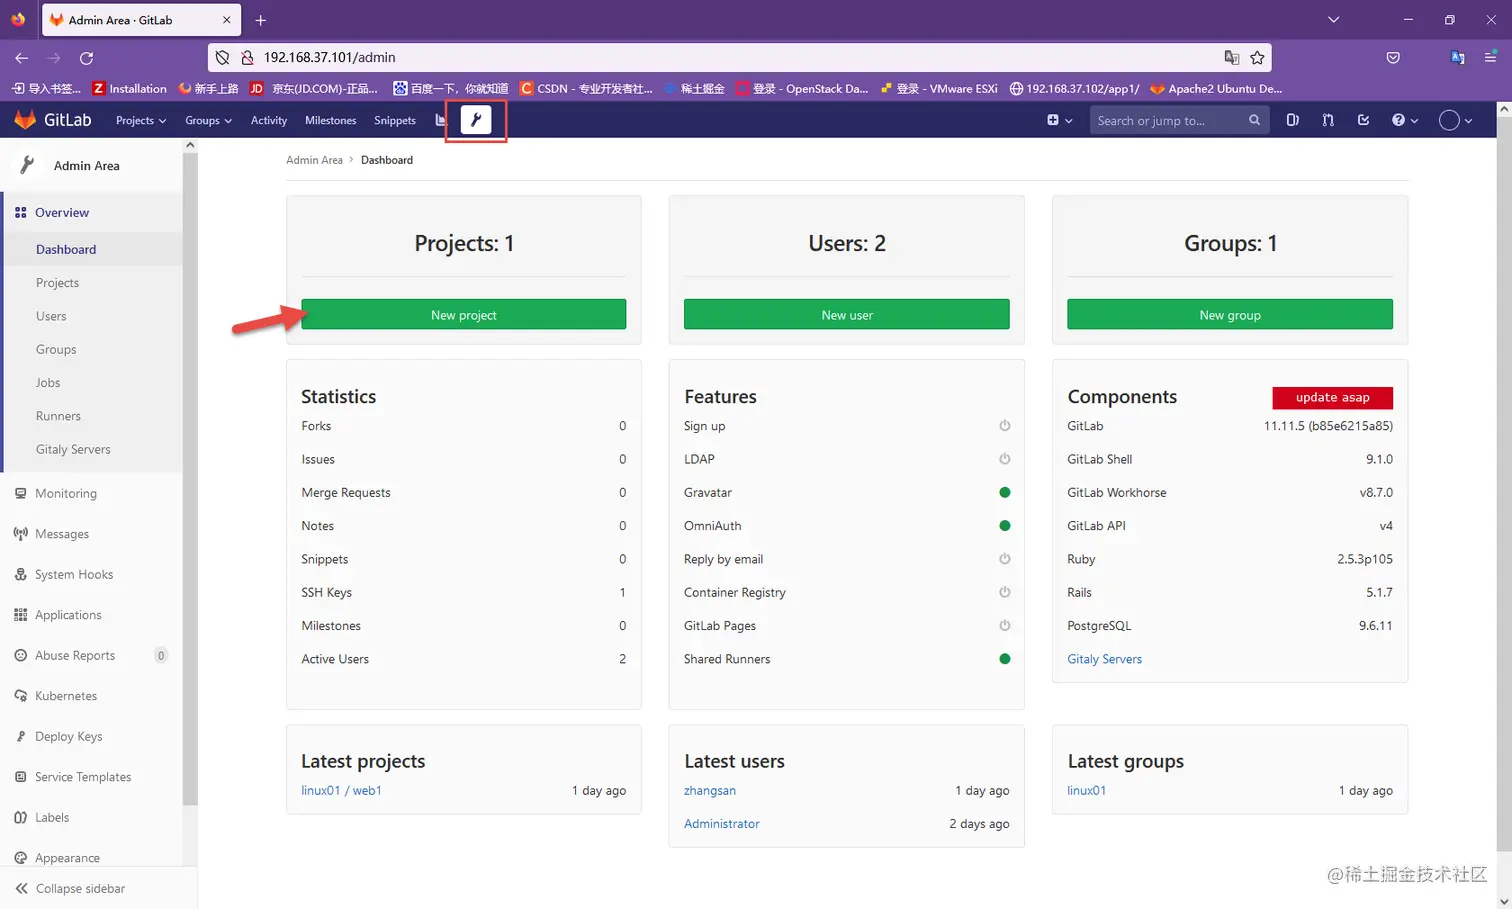
Task: Click the sidebar scrollbar up arrow
Action: [190, 146]
